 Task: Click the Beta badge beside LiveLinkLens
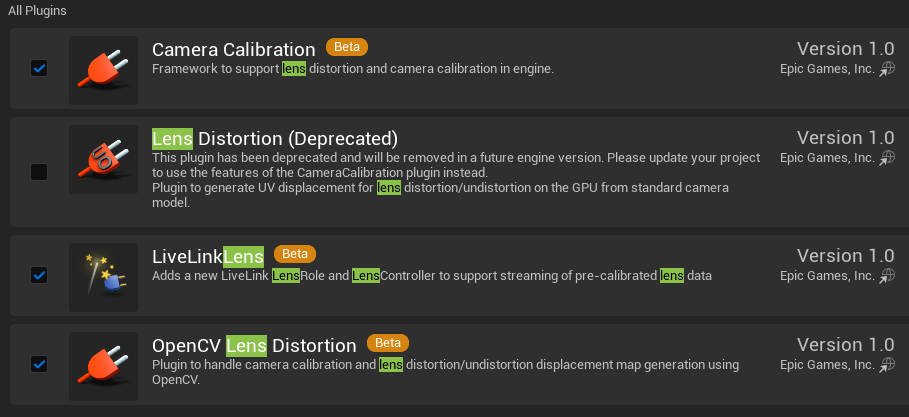coord(294,254)
